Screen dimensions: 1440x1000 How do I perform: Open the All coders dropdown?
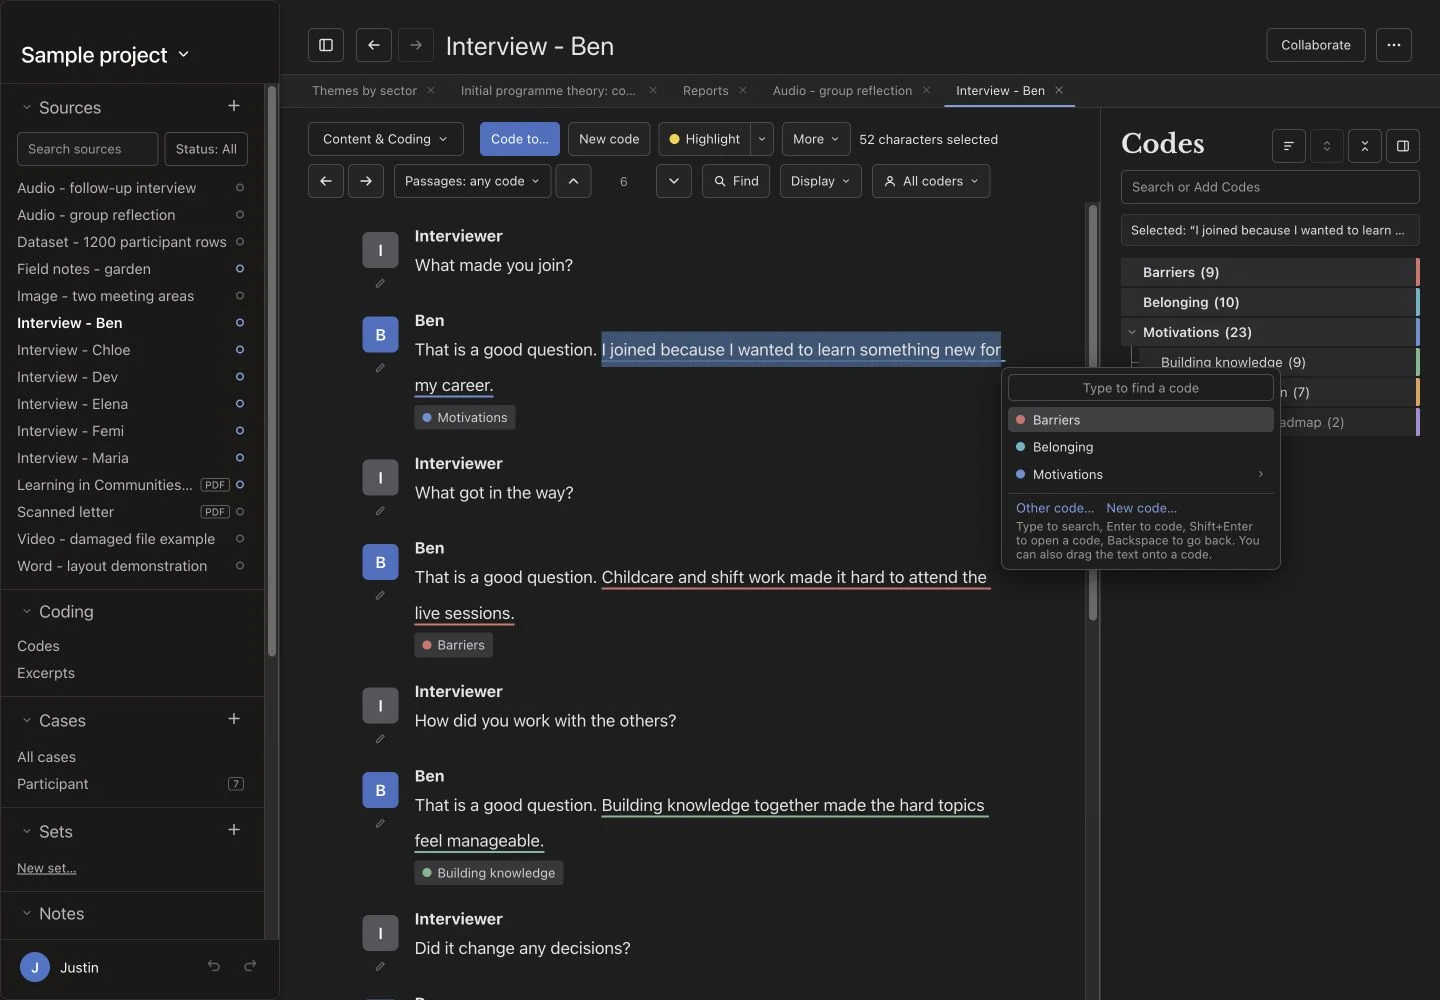tap(931, 181)
